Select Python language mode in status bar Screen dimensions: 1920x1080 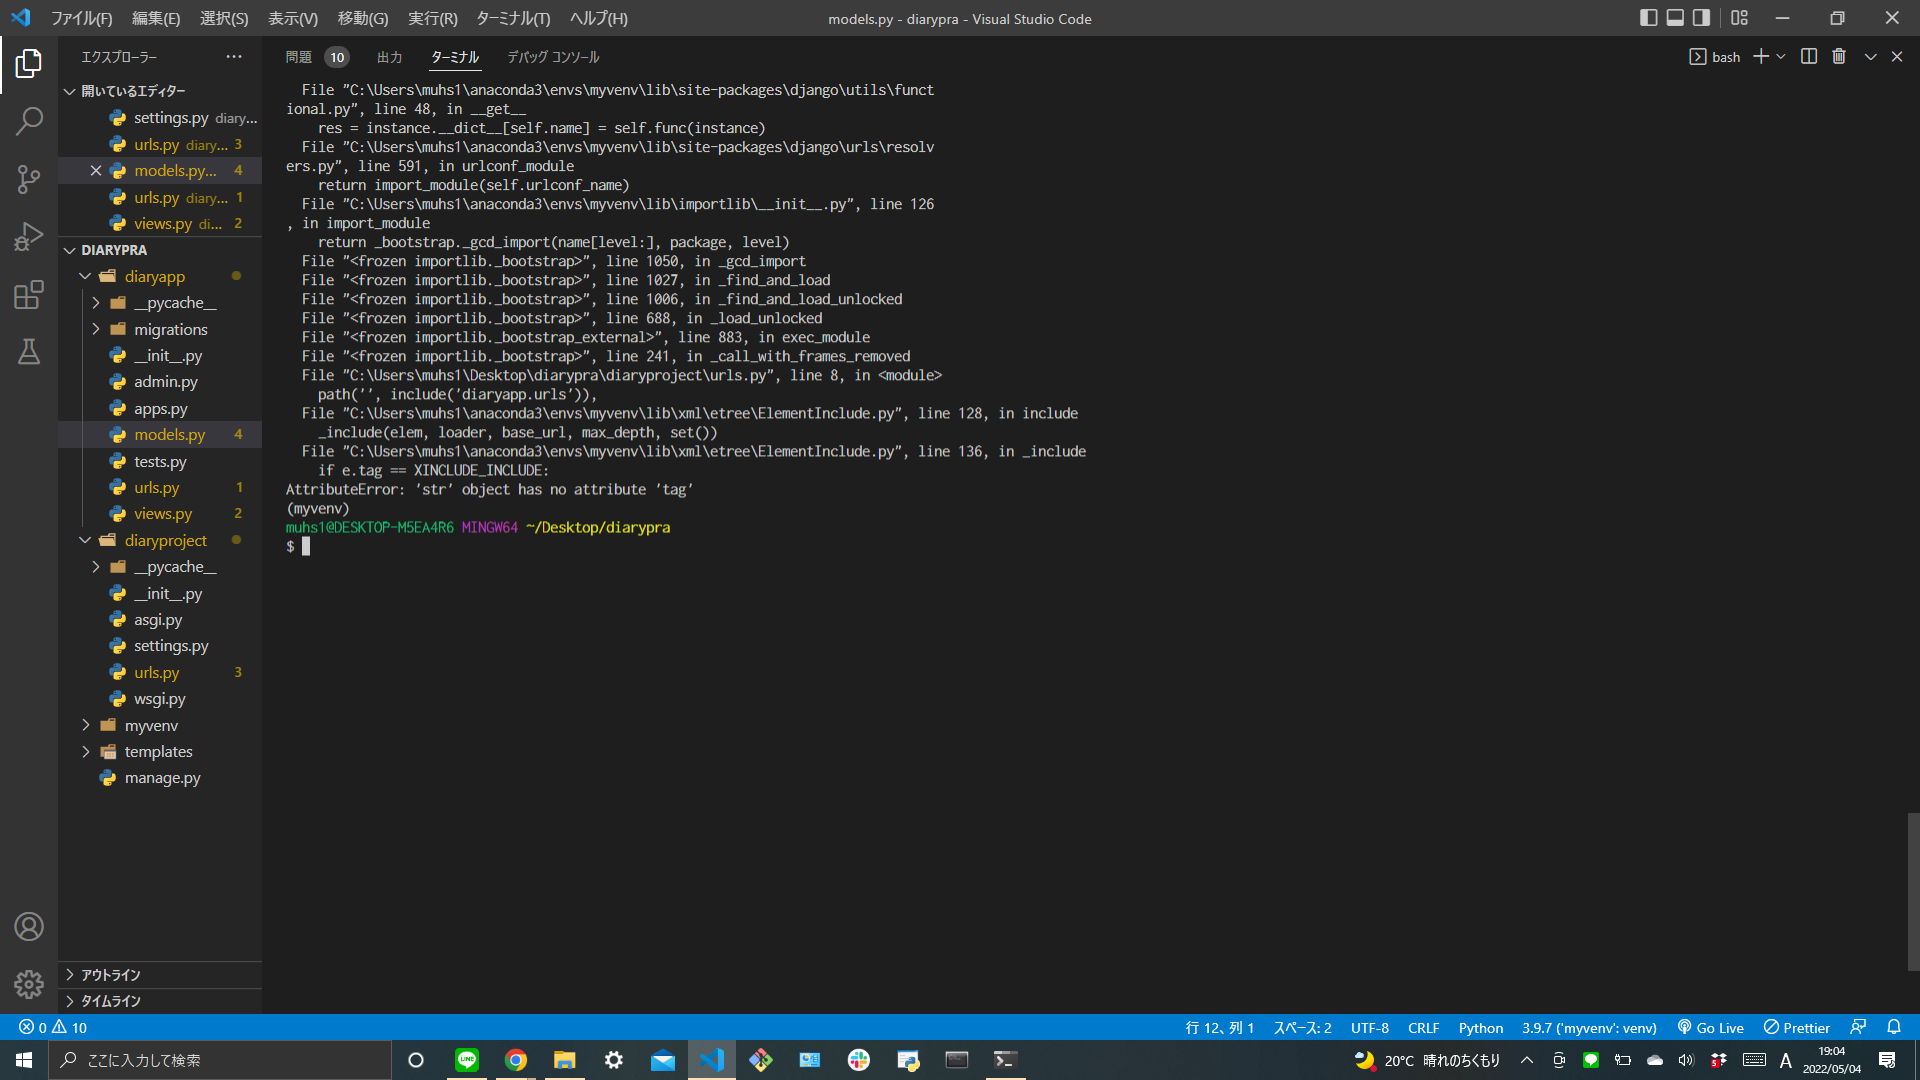coord(1480,1028)
